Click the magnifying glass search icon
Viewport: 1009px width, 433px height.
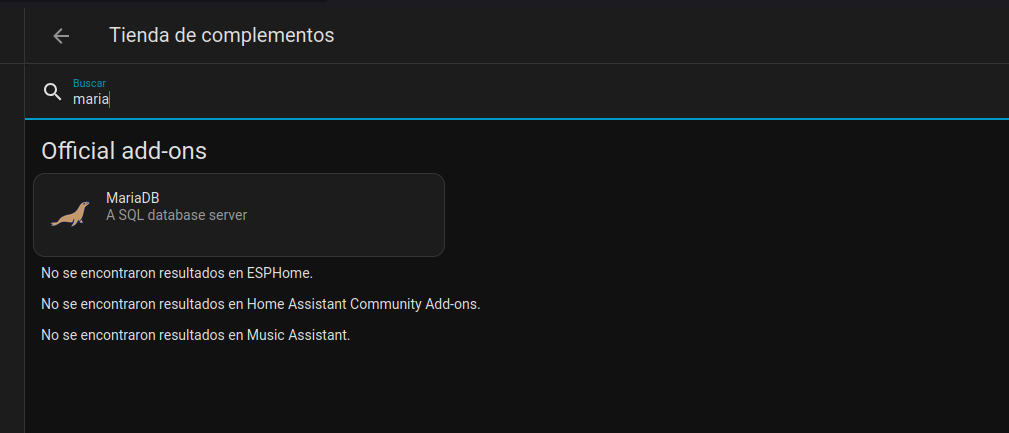tap(53, 92)
